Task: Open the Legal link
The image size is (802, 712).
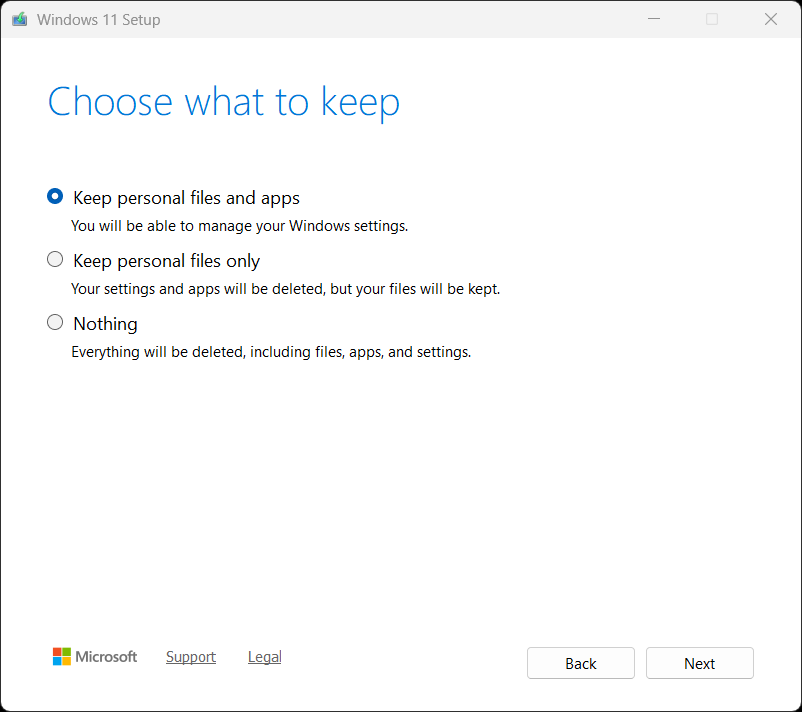Action: tap(264, 657)
